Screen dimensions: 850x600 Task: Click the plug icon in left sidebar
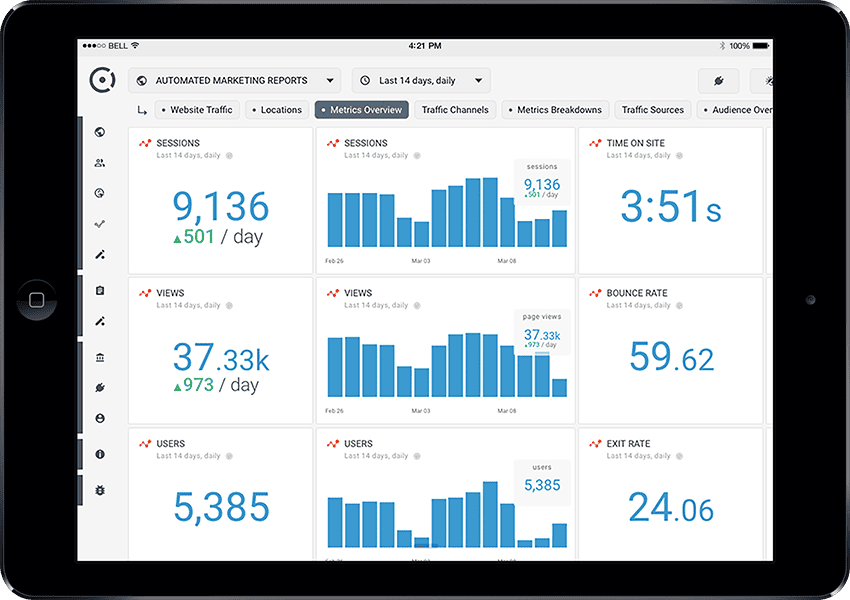[100, 388]
